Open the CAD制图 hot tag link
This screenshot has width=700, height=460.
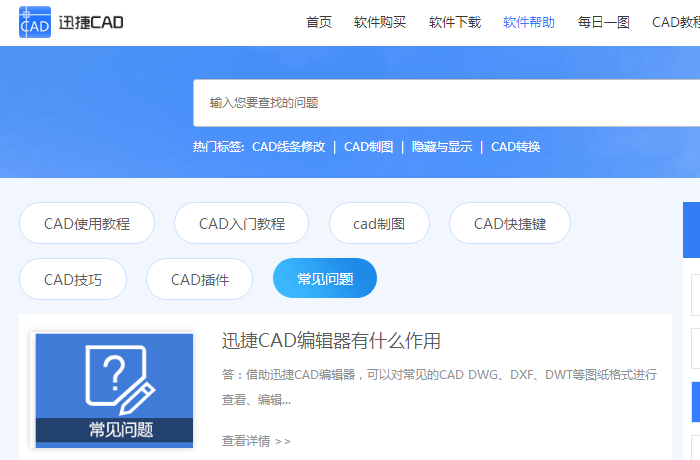pyautogui.click(x=369, y=147)
